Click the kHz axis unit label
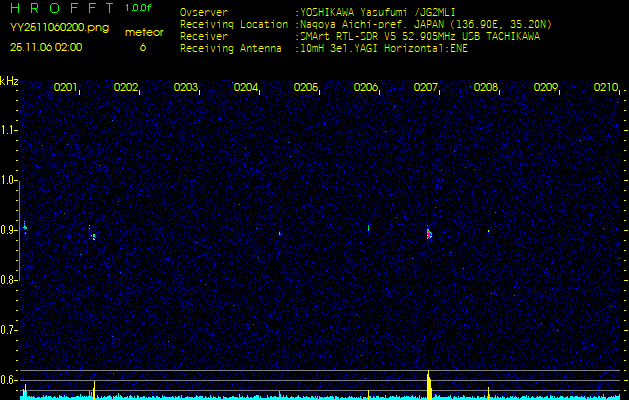The height and width of the screenshot is (400, 629). click(x=9, y=80)
